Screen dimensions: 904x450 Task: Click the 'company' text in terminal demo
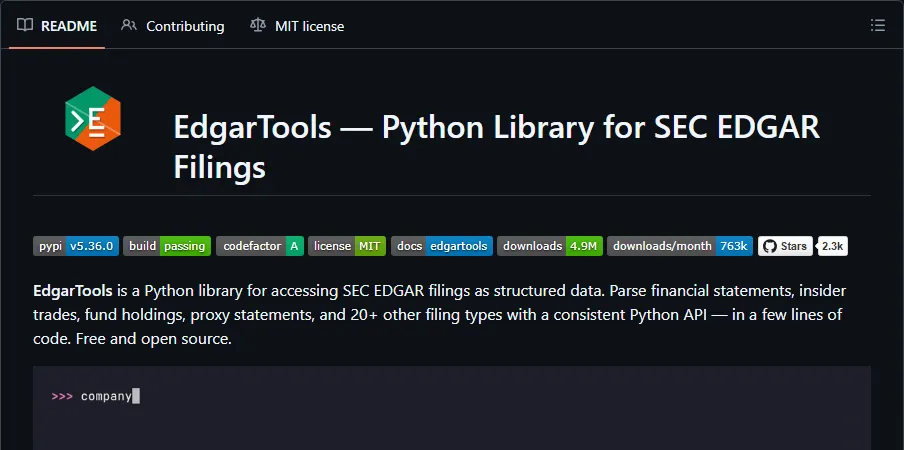pyautogui.click(x=106, y=396)
